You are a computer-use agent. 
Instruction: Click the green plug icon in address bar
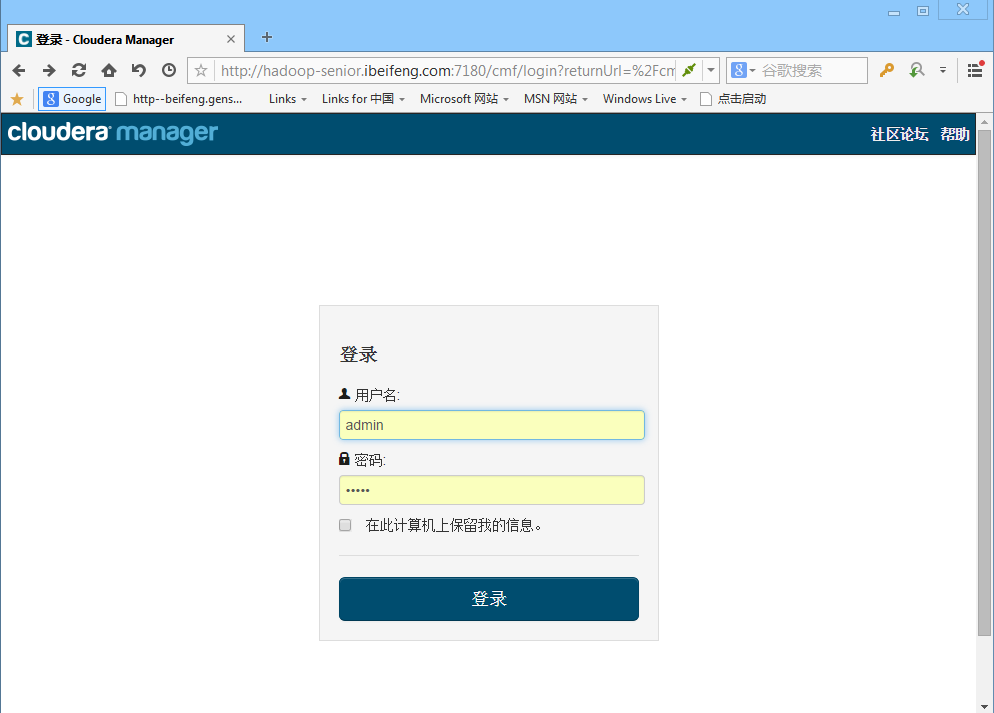(689, 70)
